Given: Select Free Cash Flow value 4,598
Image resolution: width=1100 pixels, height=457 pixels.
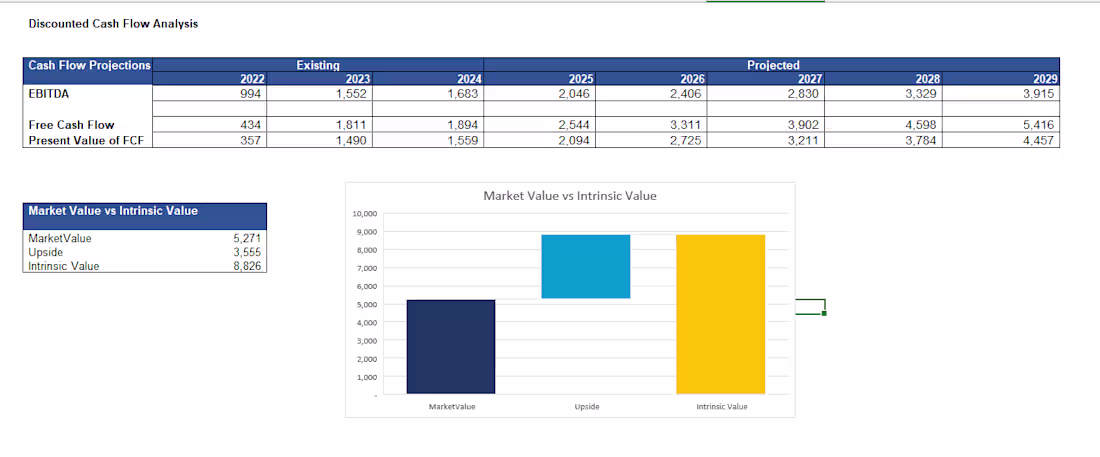Looking at the screenshot, I should click(885, 125).
